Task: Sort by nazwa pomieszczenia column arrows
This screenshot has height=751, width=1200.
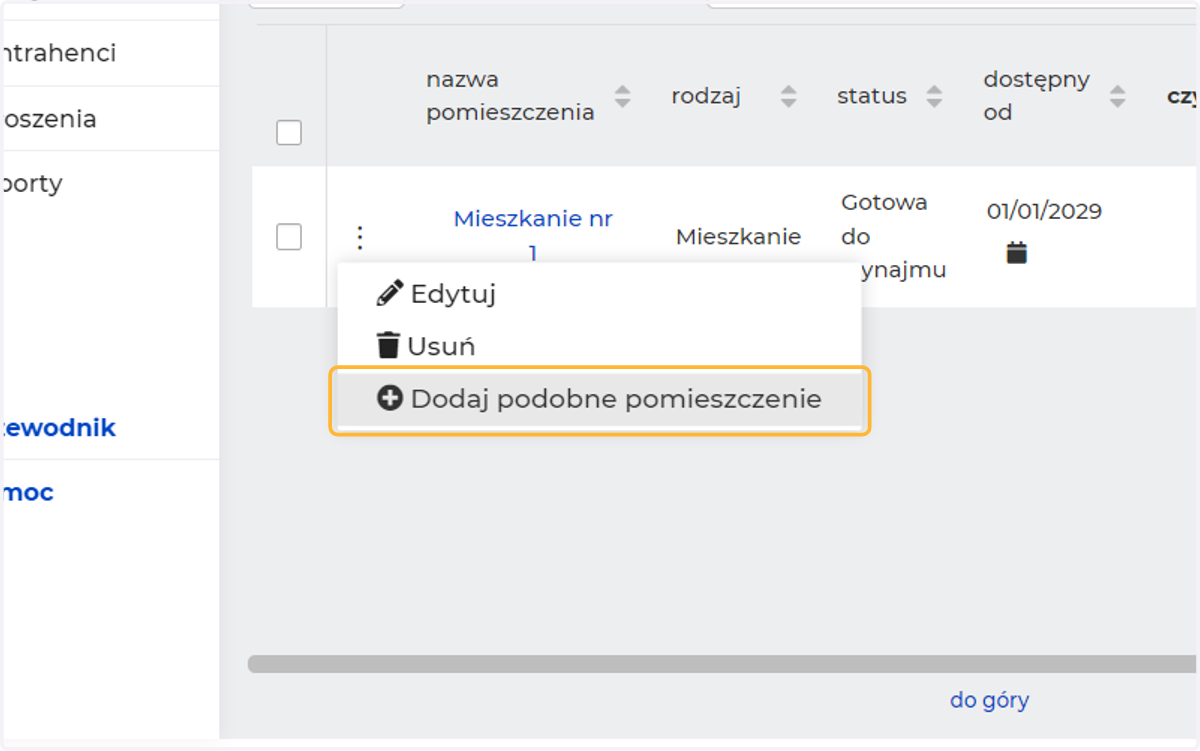Action: [x=623, y=96]
